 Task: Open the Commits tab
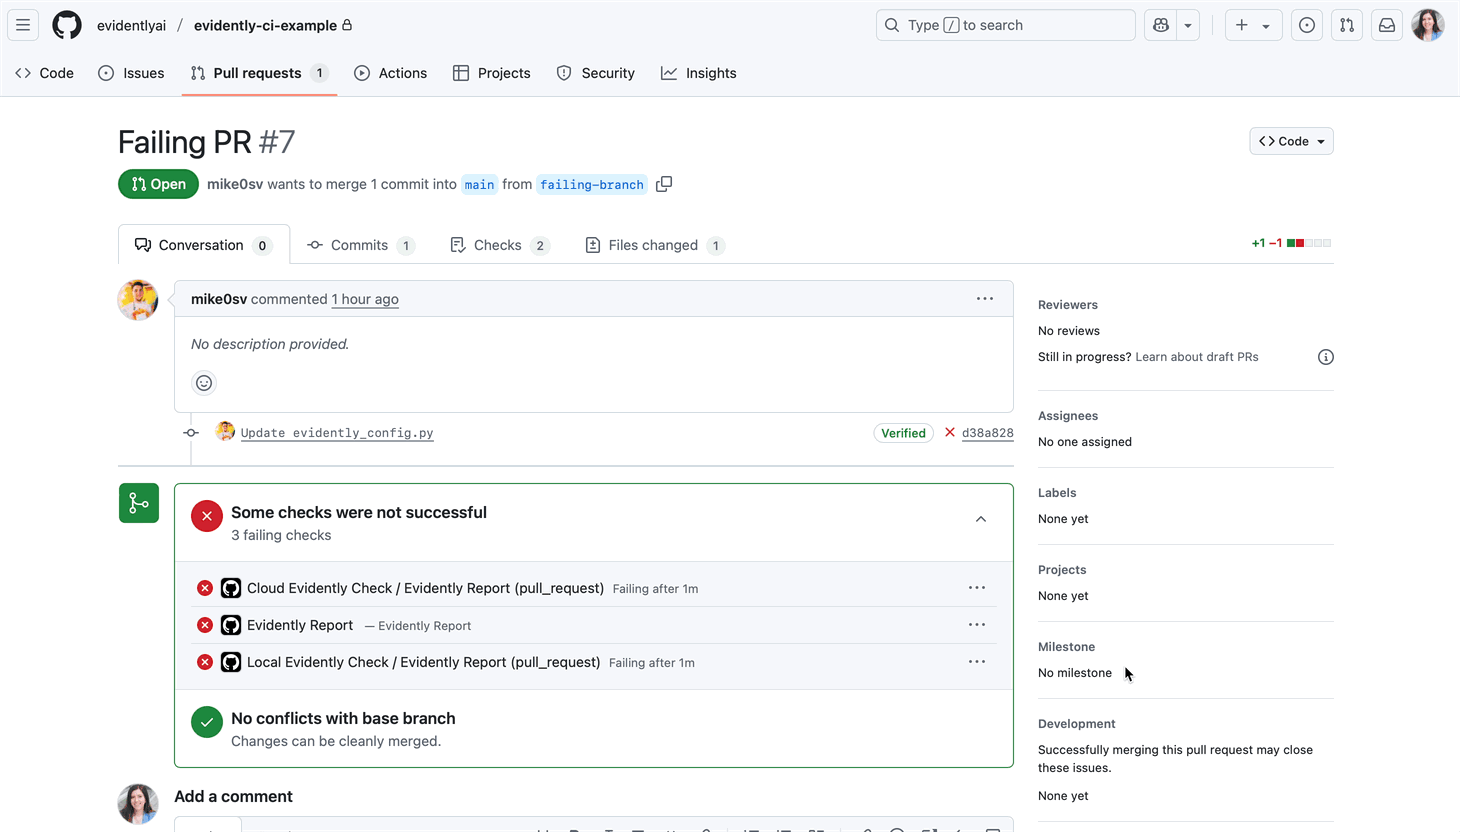click(x=361, y=245)
